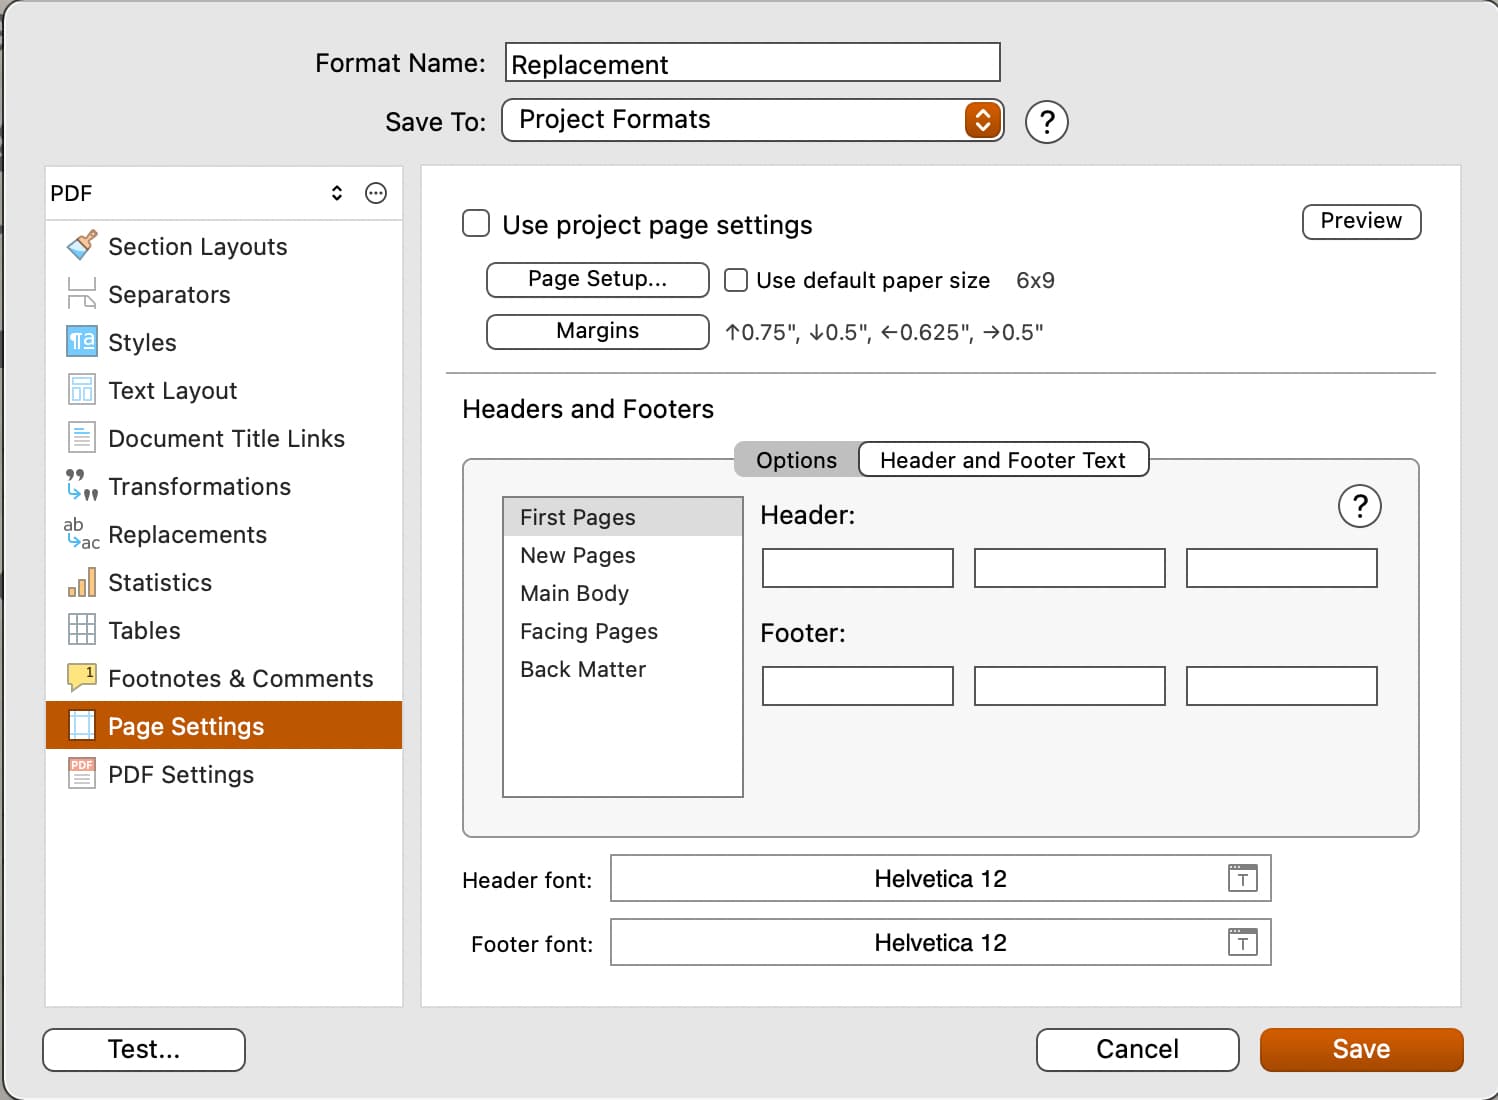The image size is (1498, 1100).
Task: Show the Statistics pane
Action: pyautogui.click(x=224, y=582)
